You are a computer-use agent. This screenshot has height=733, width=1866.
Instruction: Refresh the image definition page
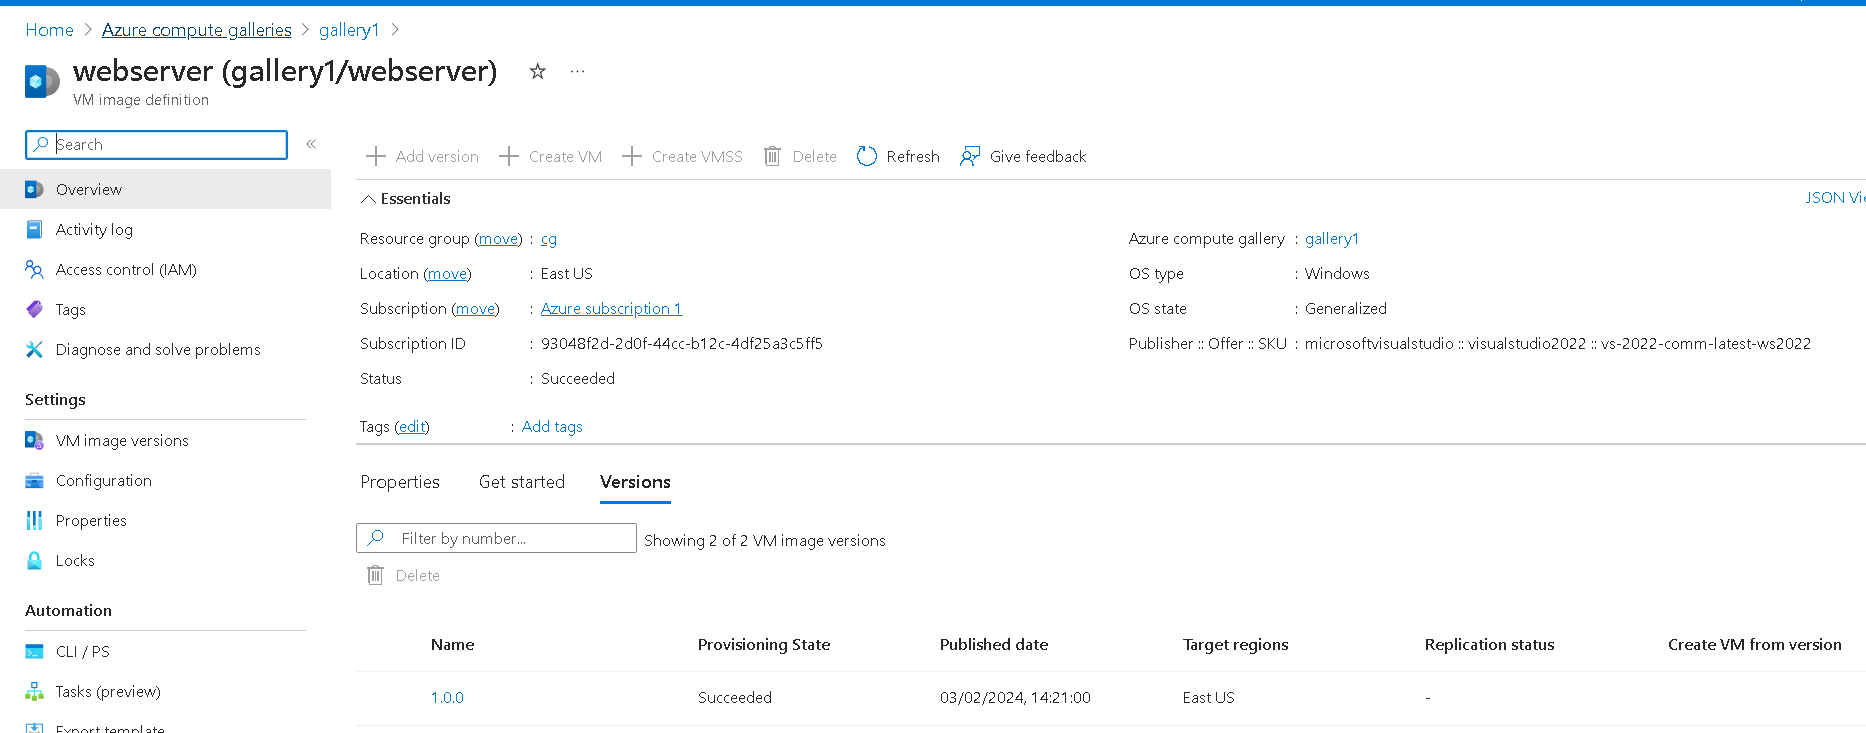click(x=898, y=156)
